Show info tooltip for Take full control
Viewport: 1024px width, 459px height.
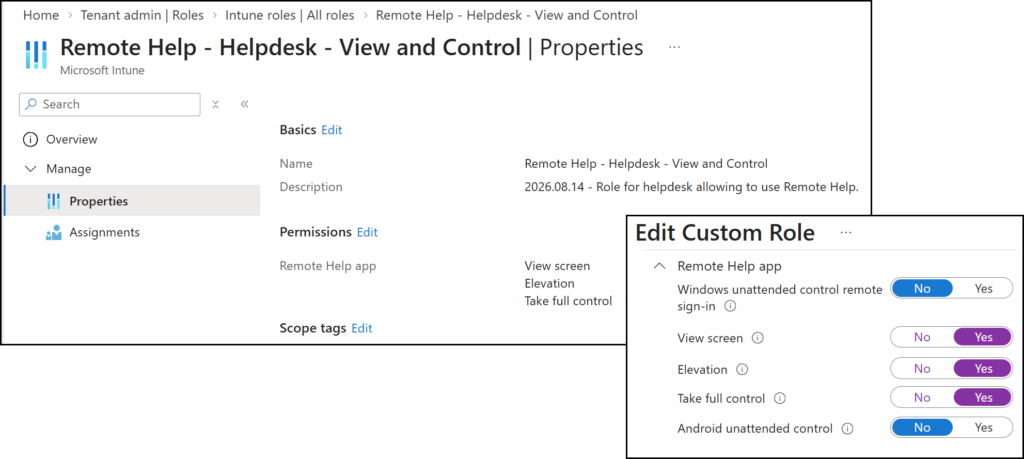(780, 398)
